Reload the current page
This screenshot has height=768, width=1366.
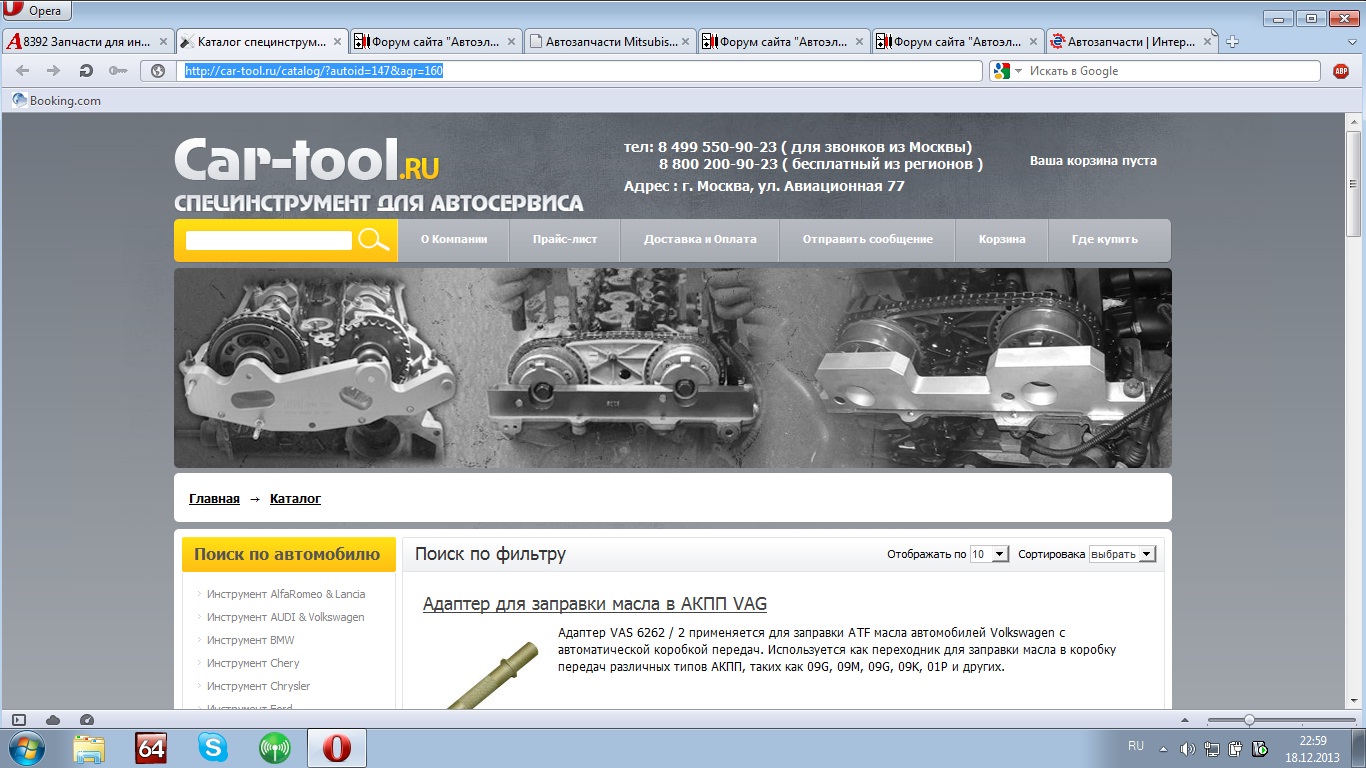pos(86,71)
